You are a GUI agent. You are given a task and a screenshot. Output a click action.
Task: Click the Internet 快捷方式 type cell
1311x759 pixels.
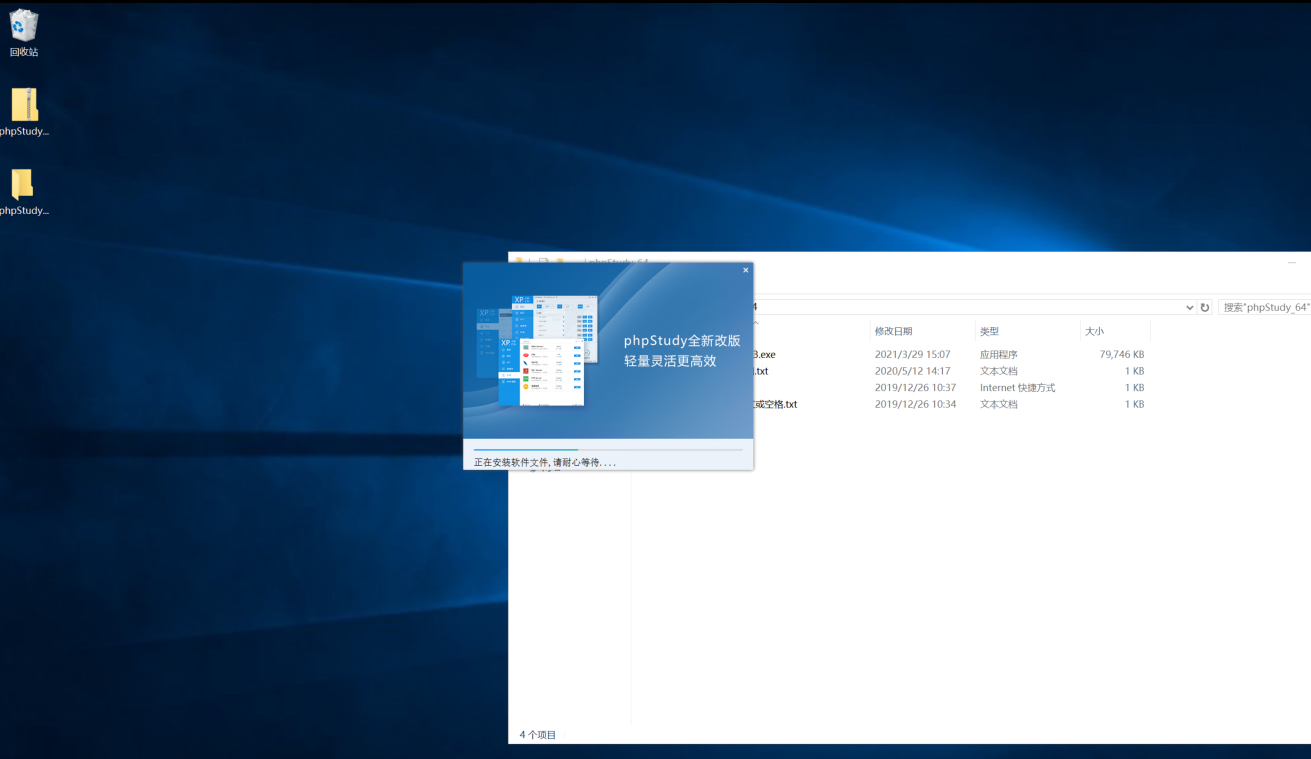[1017, 388]
